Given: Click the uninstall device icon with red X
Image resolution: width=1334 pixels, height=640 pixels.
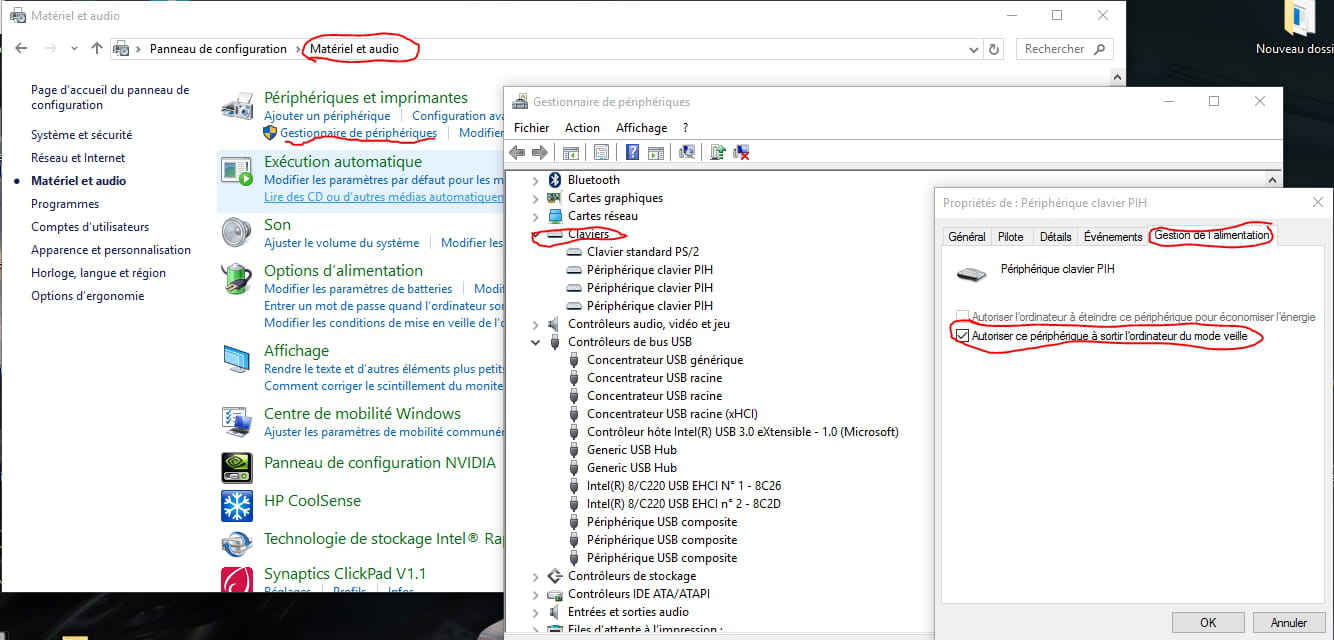Looking at the screenshot, I should coord(742,152).
